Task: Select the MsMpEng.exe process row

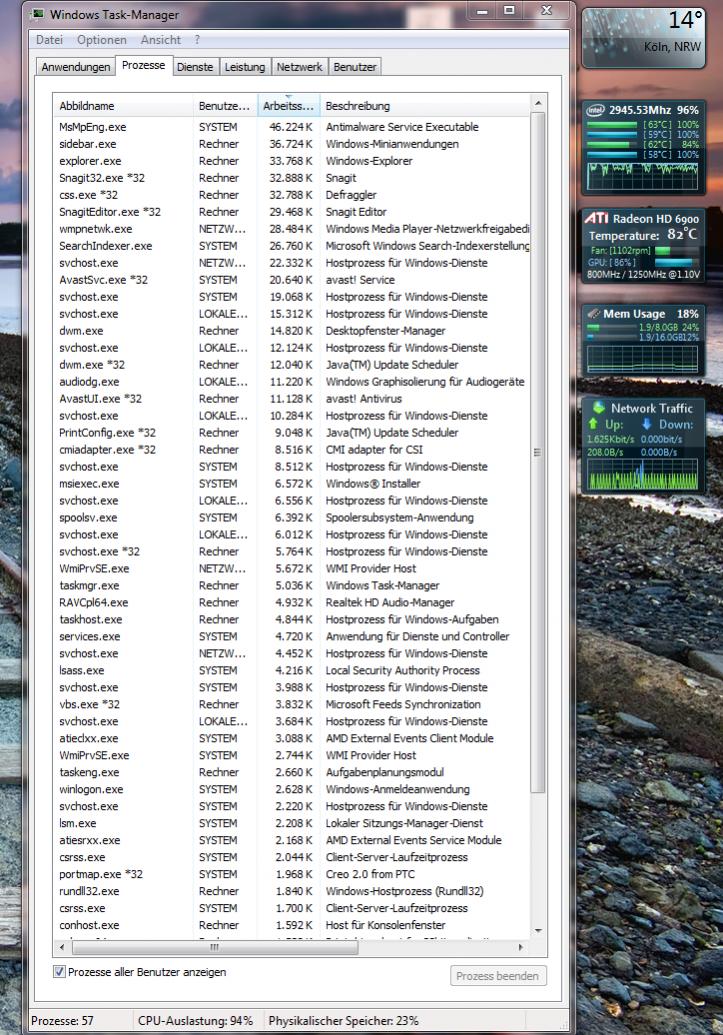Action: (x=292, y=127)
